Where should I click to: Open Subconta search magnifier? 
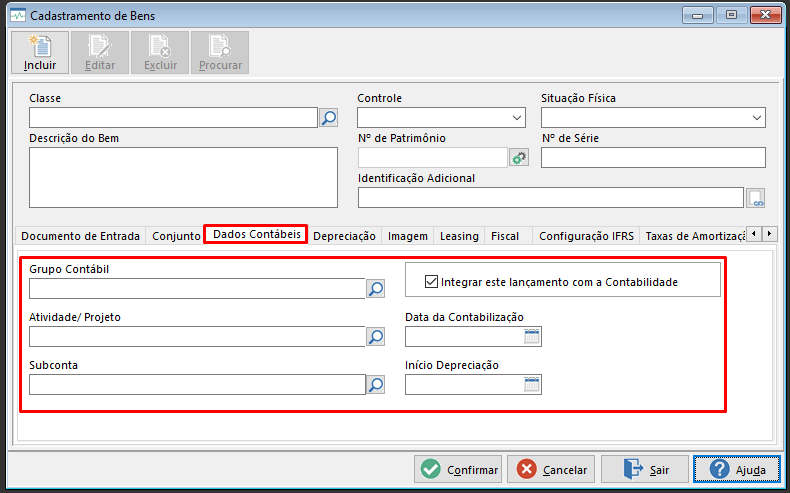376,385
